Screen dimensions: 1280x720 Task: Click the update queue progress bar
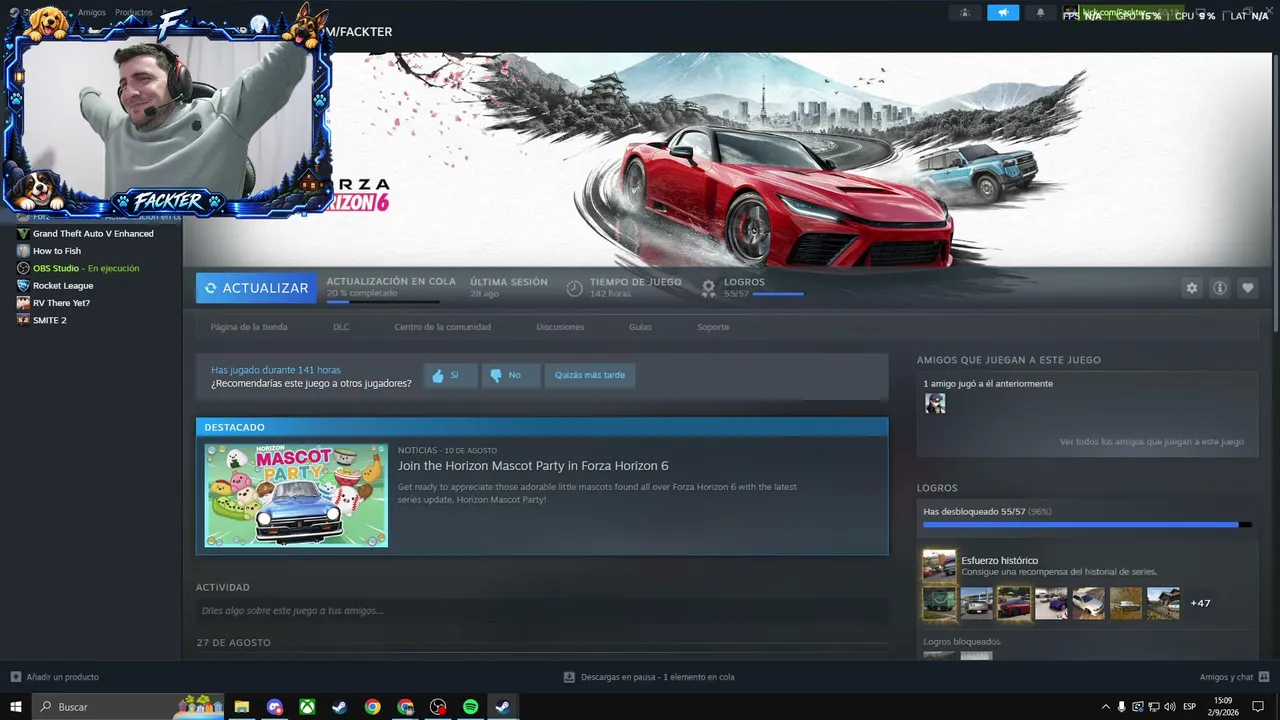[x=382, y=302]
